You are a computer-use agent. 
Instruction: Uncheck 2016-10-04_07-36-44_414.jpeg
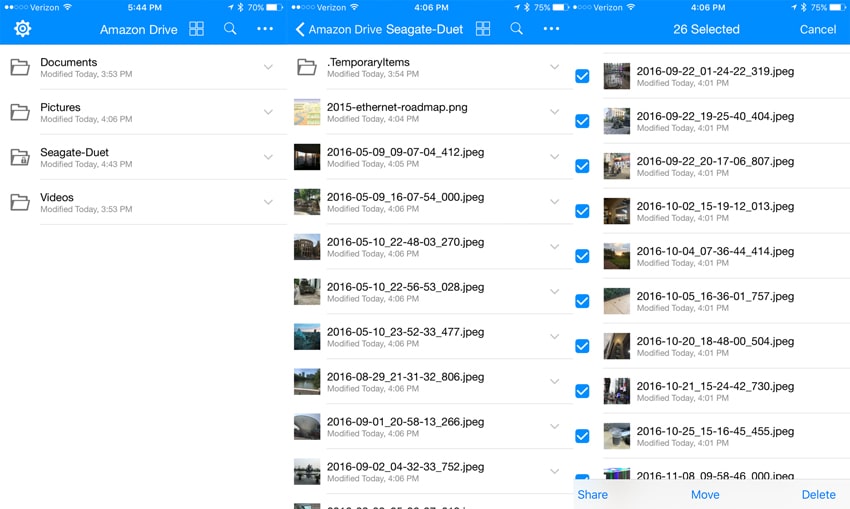(582, 256)
